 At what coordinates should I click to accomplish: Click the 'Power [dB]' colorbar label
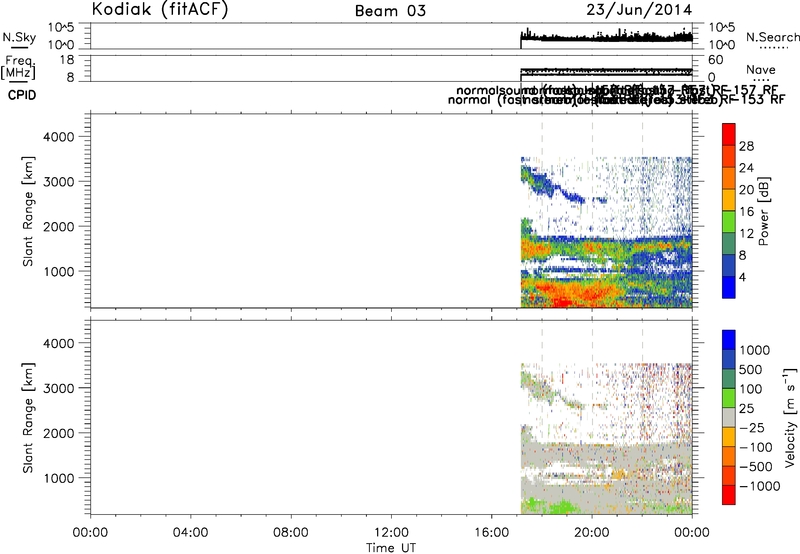coord(763,211)
